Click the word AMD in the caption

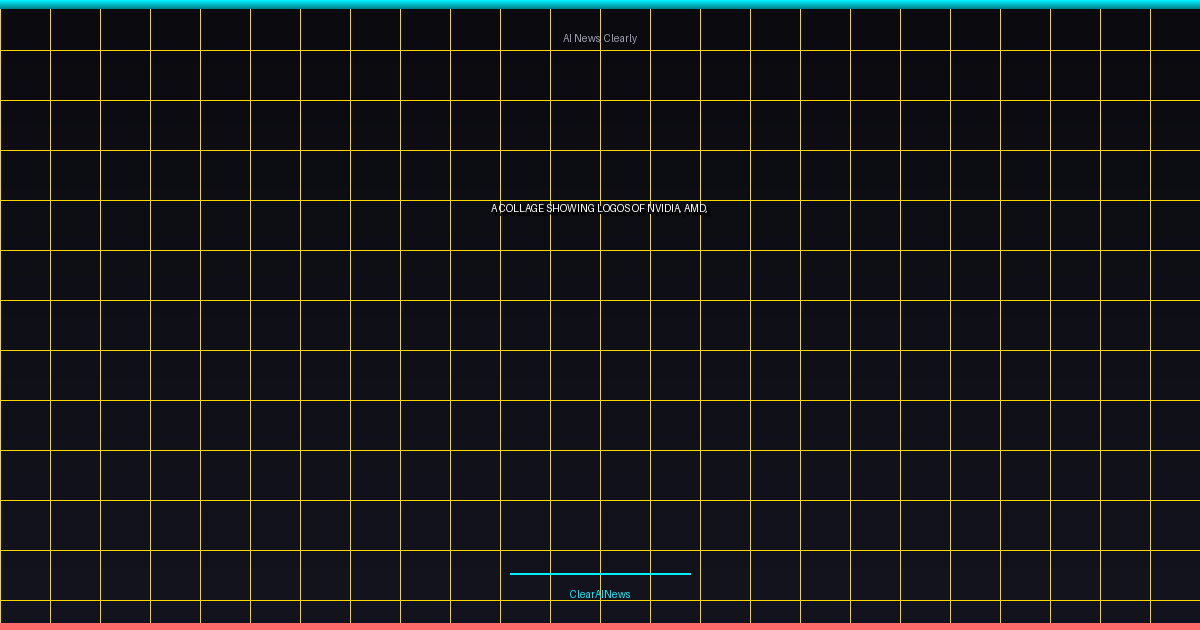(x=694, y=208)
